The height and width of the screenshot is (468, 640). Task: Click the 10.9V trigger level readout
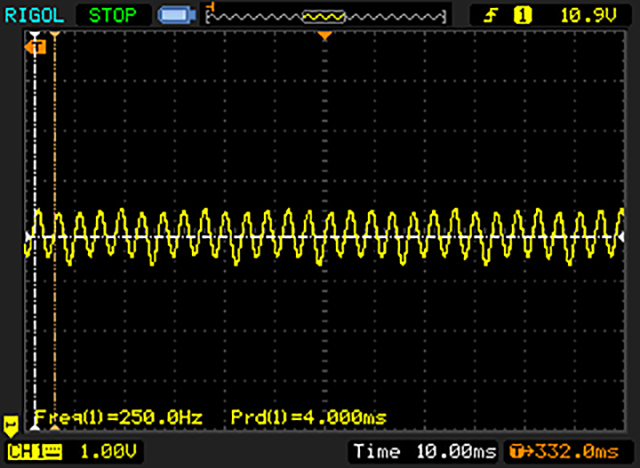pyautogui.click(x=588, y=16)
